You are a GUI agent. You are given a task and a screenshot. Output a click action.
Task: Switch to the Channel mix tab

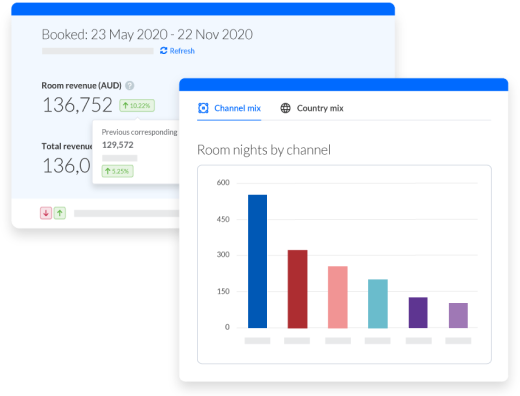[229, 108]
